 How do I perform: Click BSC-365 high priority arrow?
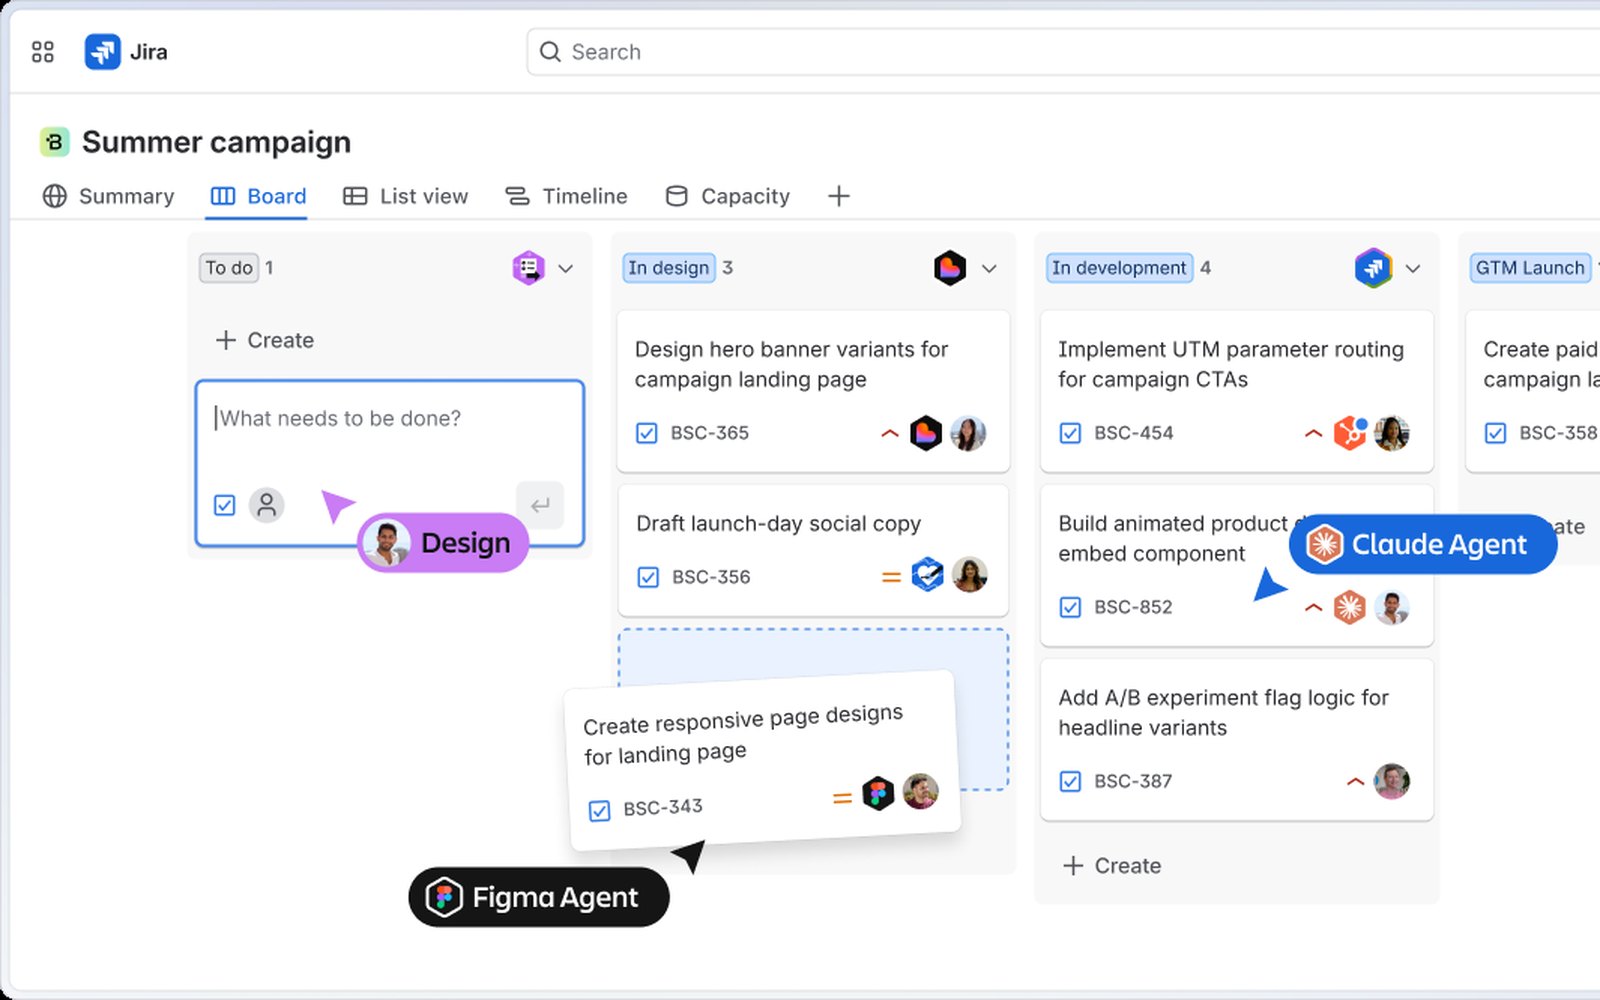890,433
